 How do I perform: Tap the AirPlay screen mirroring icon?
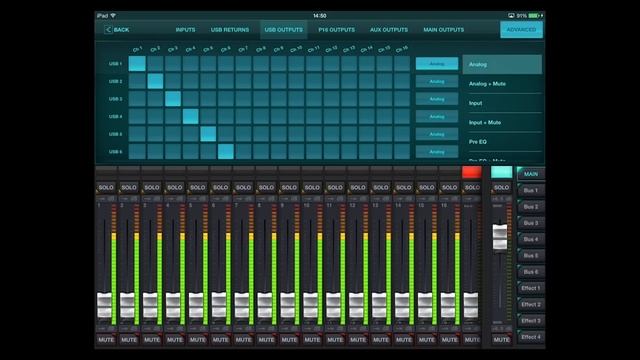[x=511, y=16]
